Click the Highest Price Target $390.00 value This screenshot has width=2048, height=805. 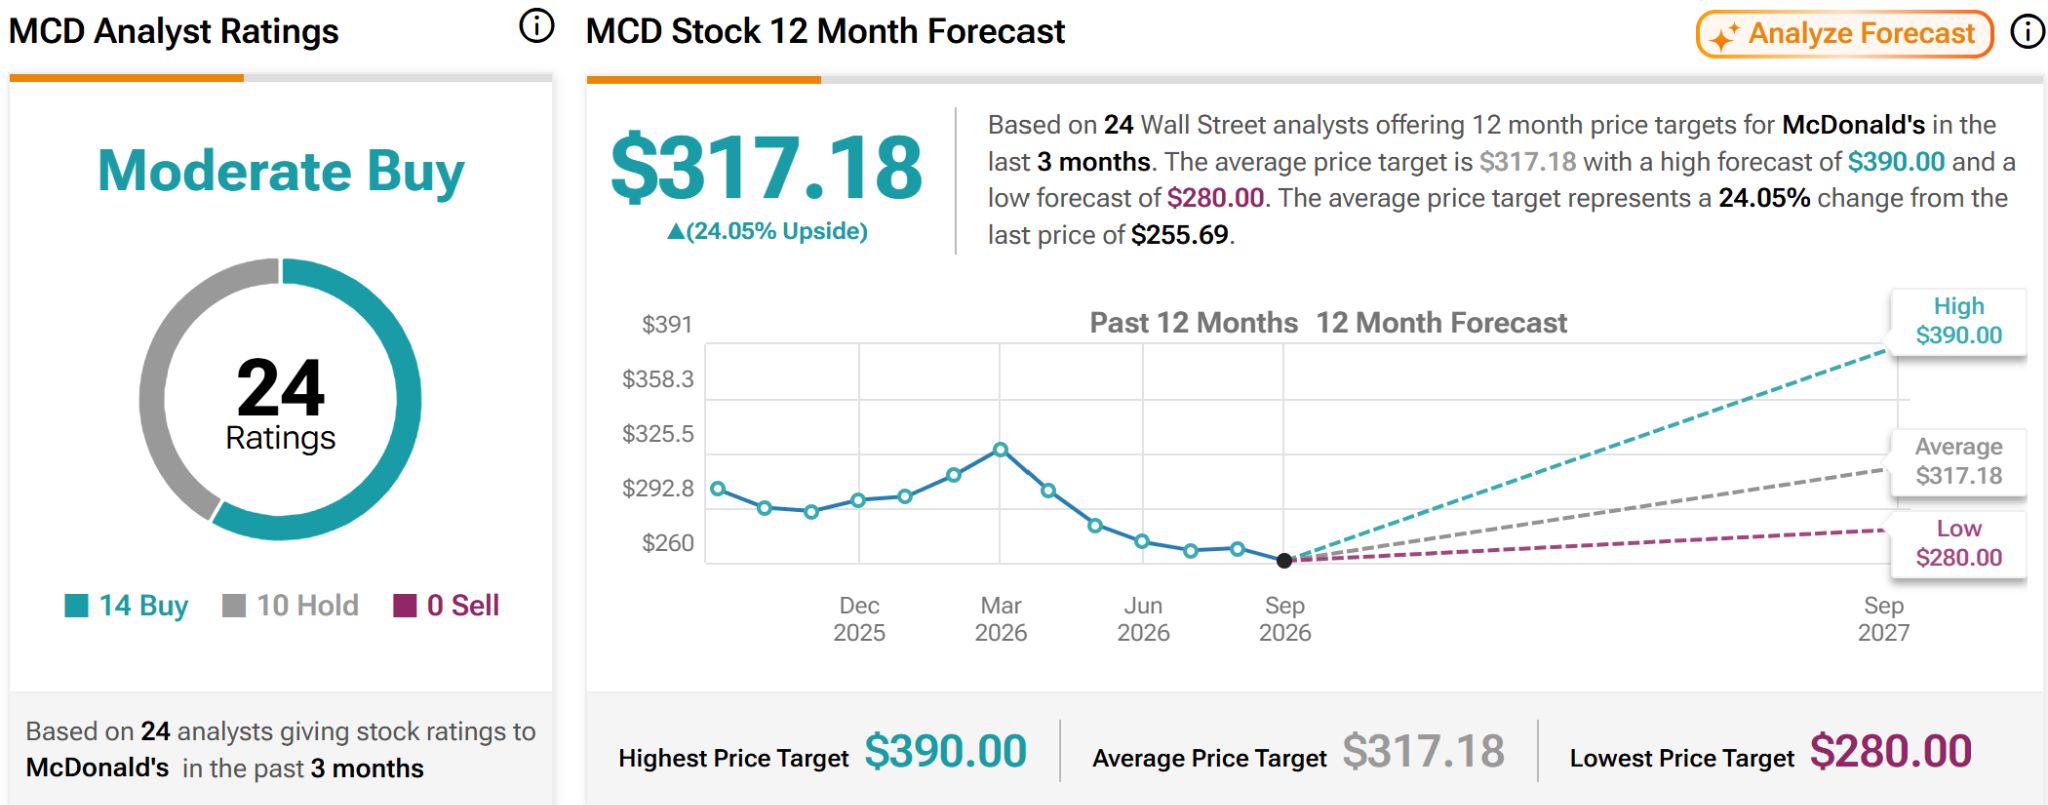946,751
